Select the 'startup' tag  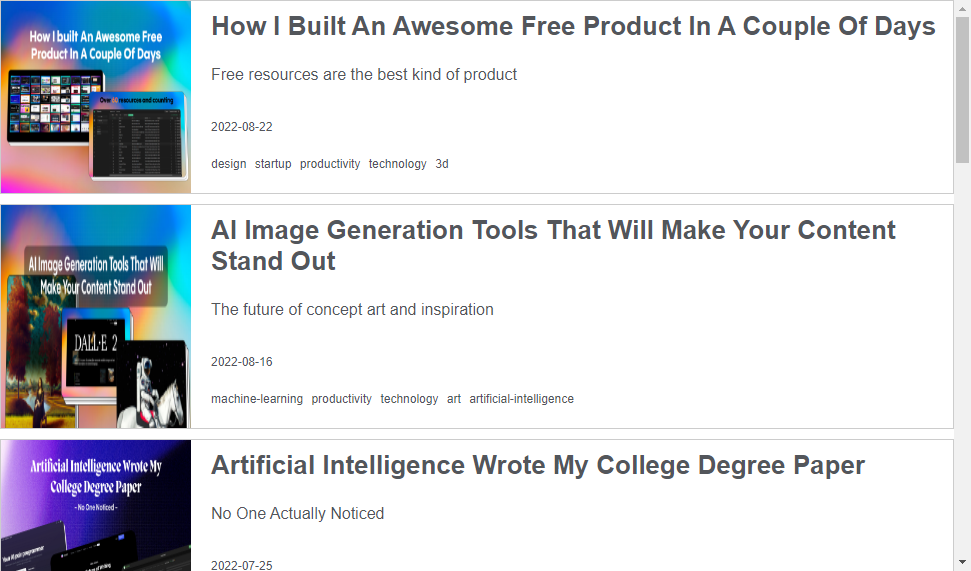click(273, 164)
